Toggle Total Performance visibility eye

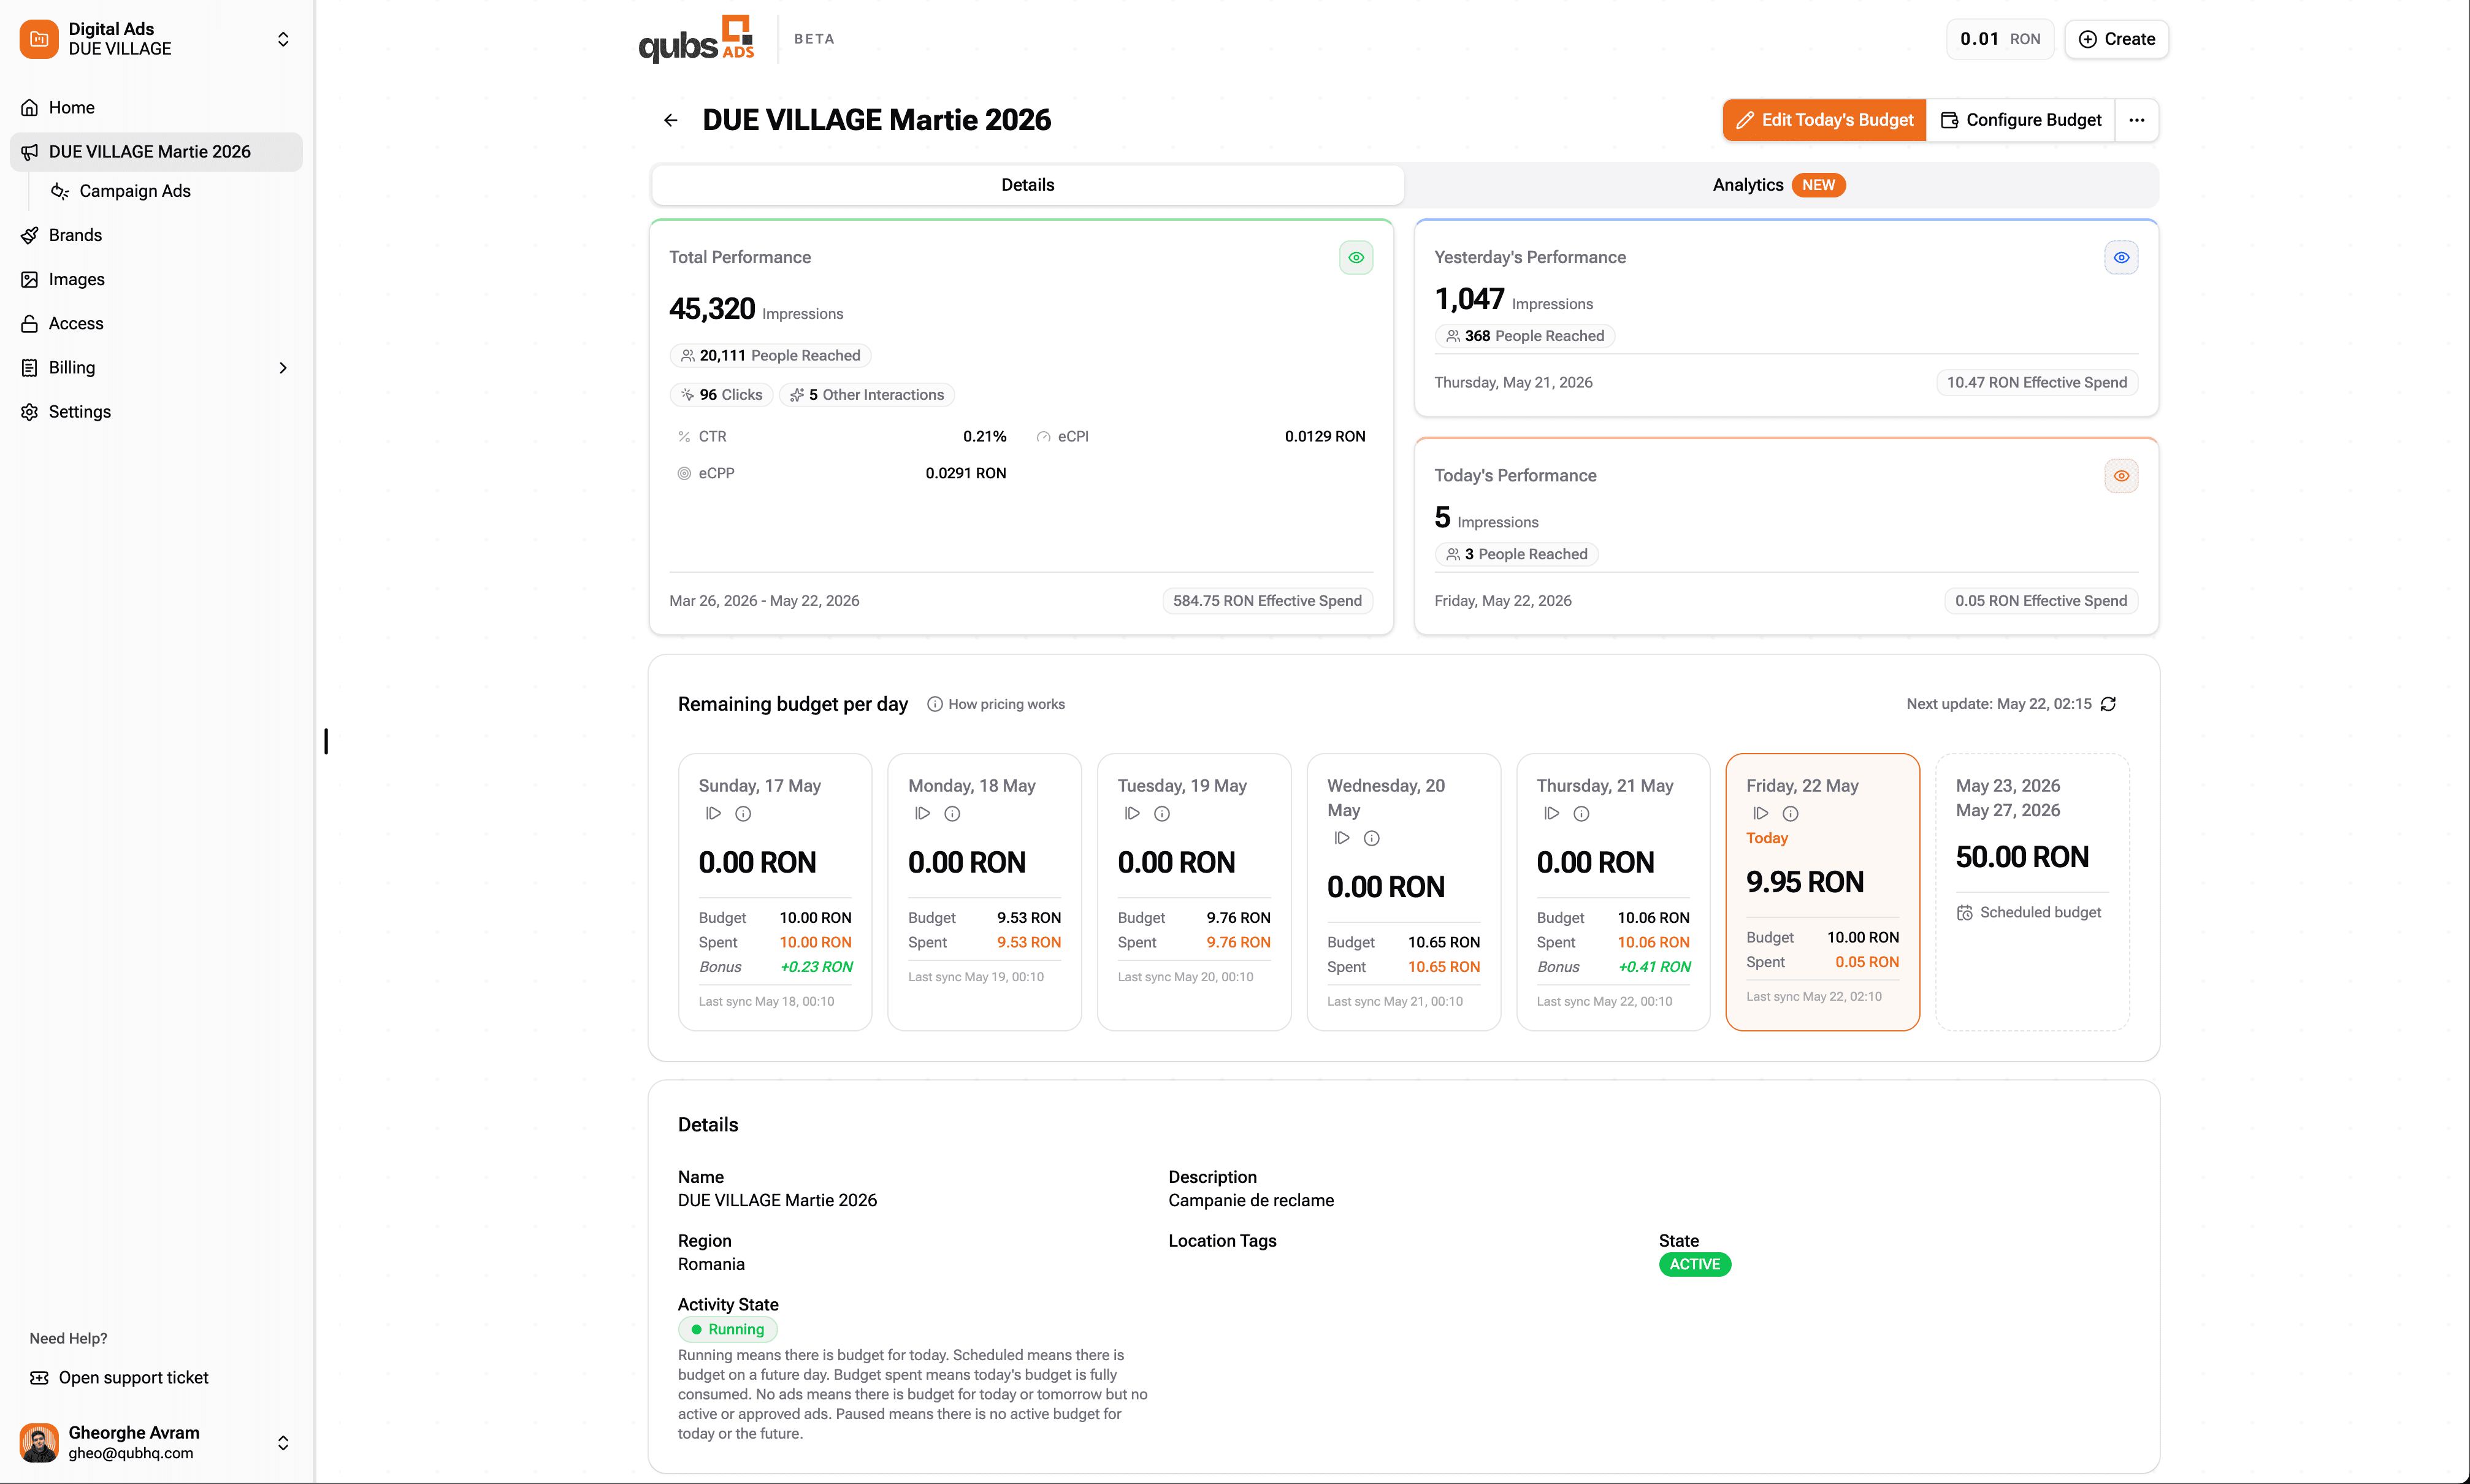click(1355, 257)
